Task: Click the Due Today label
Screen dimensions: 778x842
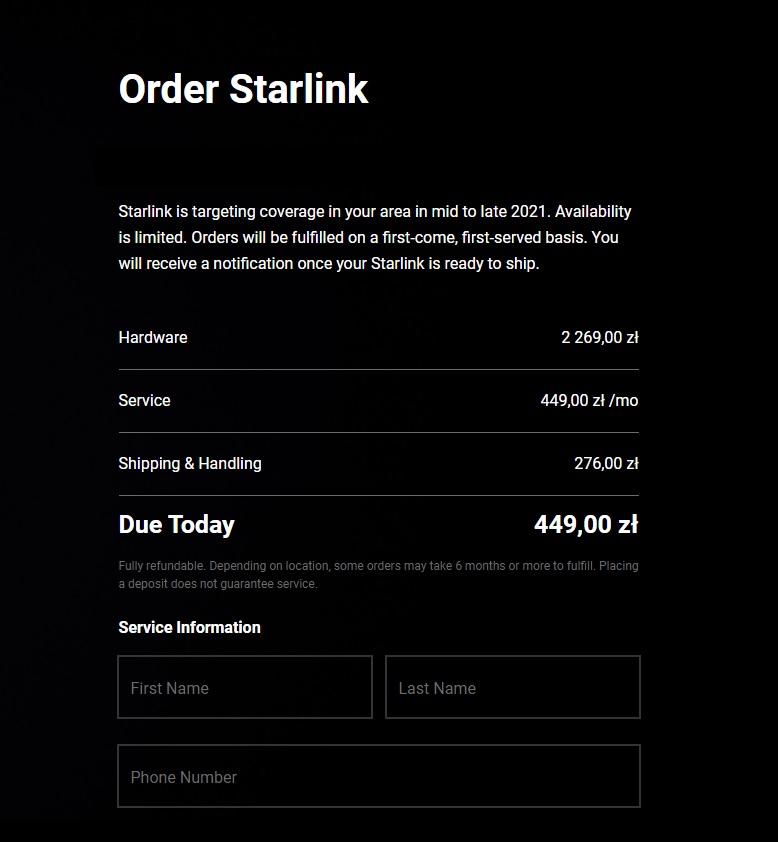Action: point(176,525)
